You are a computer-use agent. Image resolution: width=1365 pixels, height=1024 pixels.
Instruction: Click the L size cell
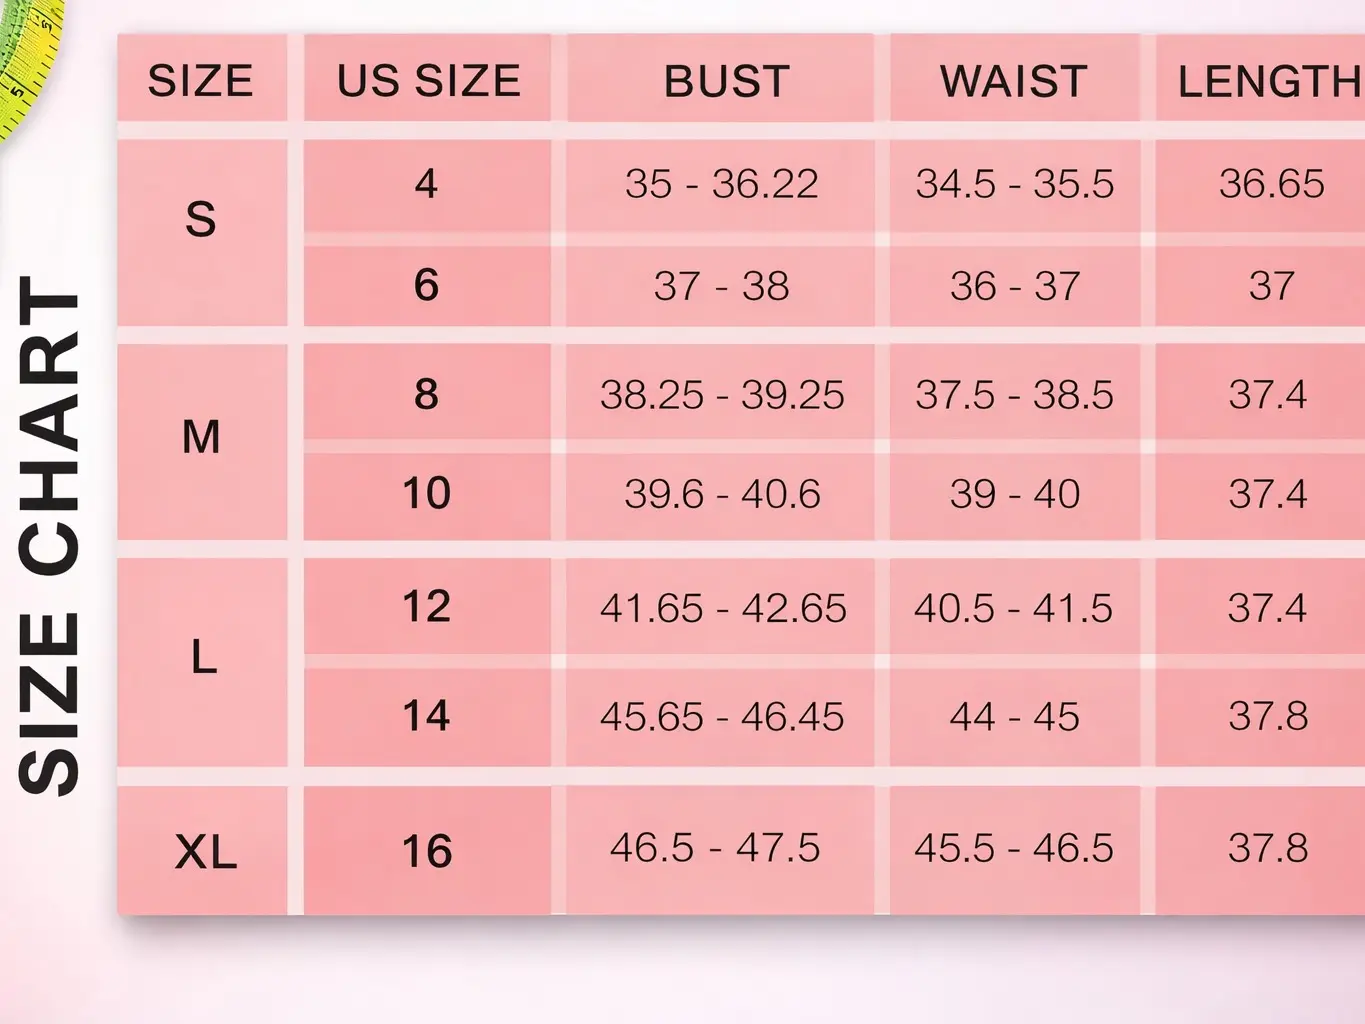[x=203, y=657]
